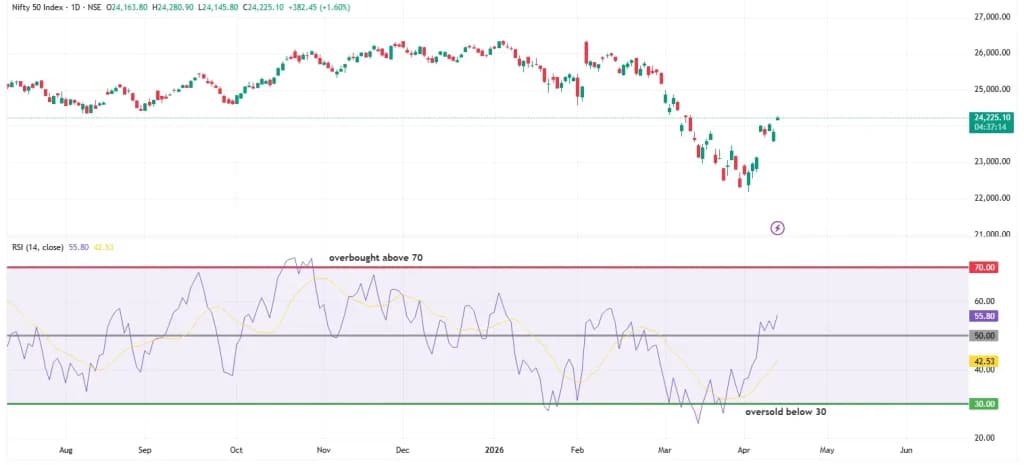This screenshot has height=465, width=1024.
Task: Click the purple 55.80 RSI value tag
Action: pyautogui.click(x=984, y=315)
